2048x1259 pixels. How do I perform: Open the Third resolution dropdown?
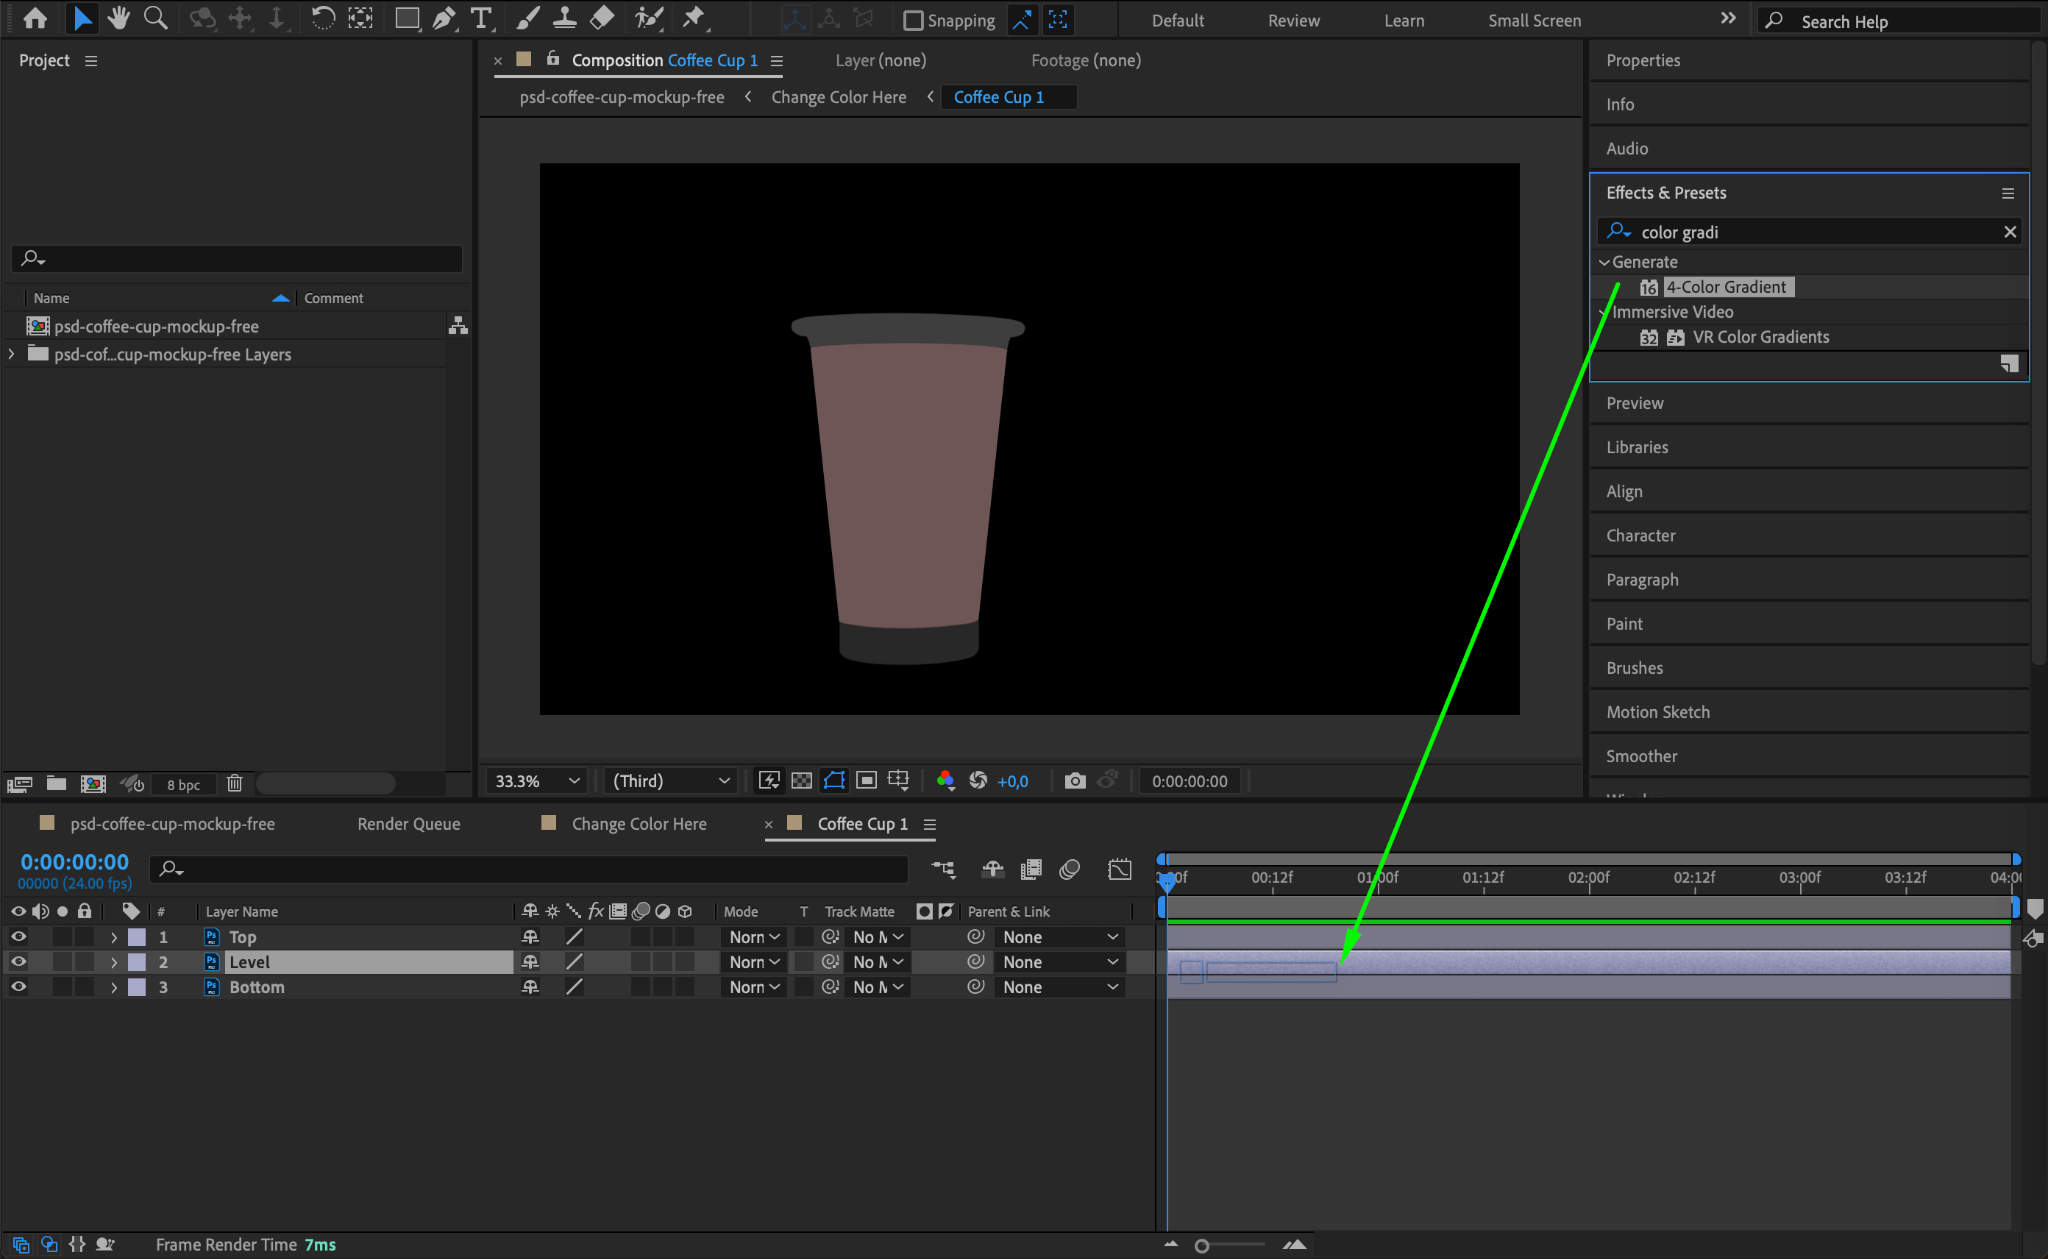(x=671, y=781)
